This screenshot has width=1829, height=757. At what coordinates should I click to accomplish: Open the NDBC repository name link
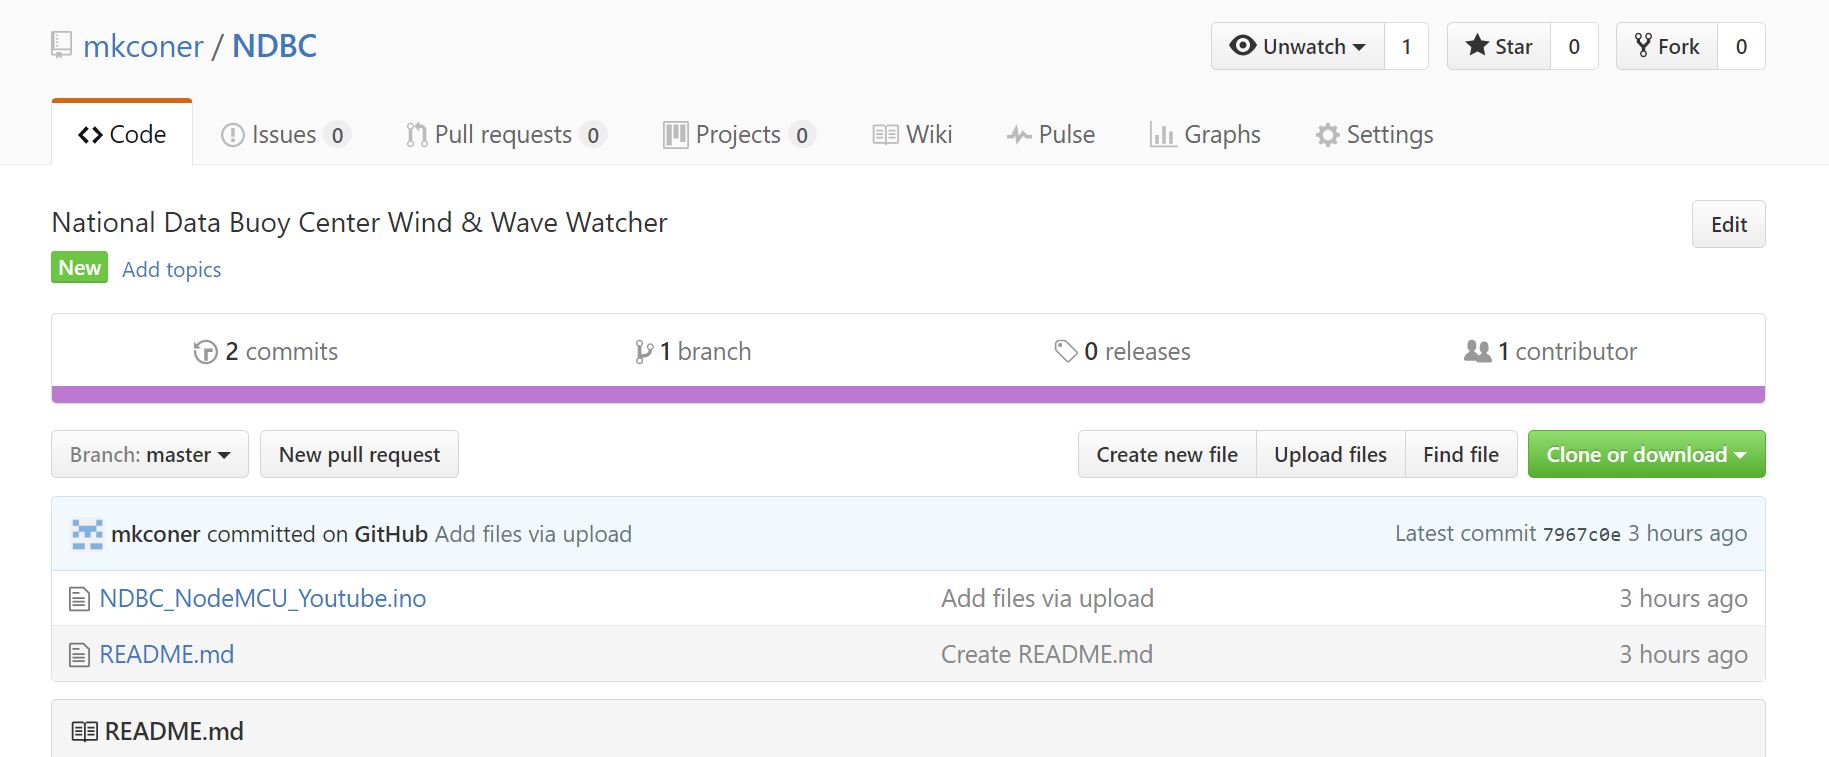tap(275, 46)
